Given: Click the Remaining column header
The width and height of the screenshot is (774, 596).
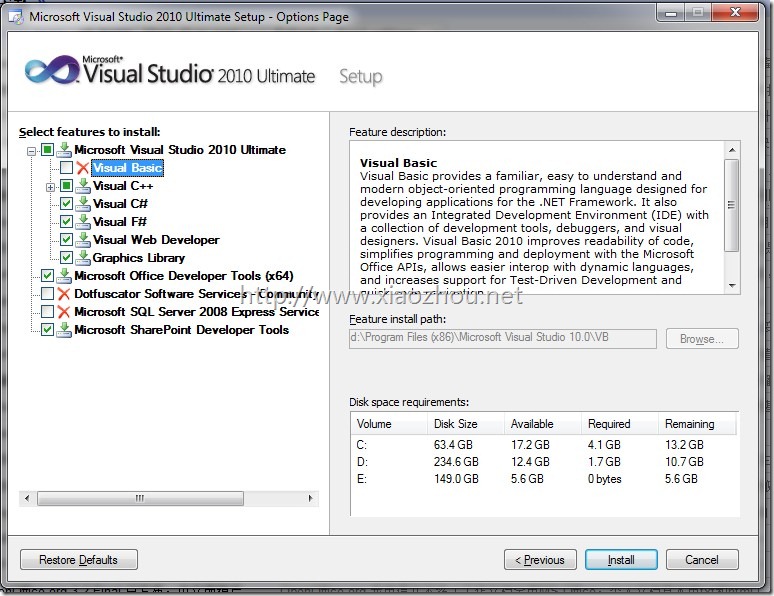Looking at the screenshot, I should point(697,424).
